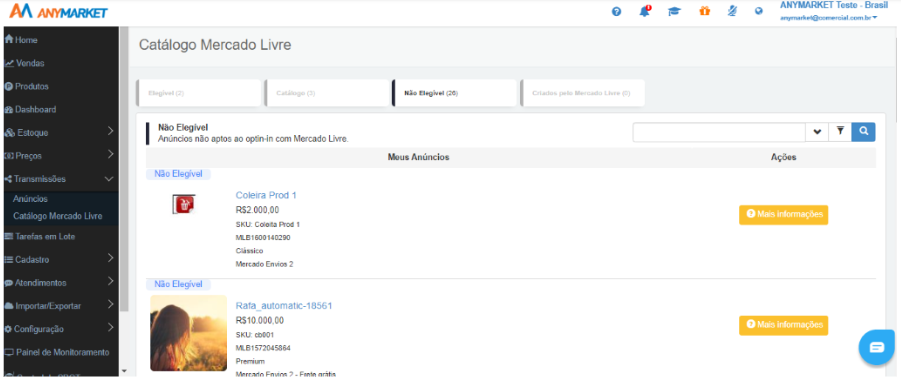Image resolution: width=901 pixels, height=378 pixels.
Task: Click the orange gift icon
Action: [x=704, y=11]
